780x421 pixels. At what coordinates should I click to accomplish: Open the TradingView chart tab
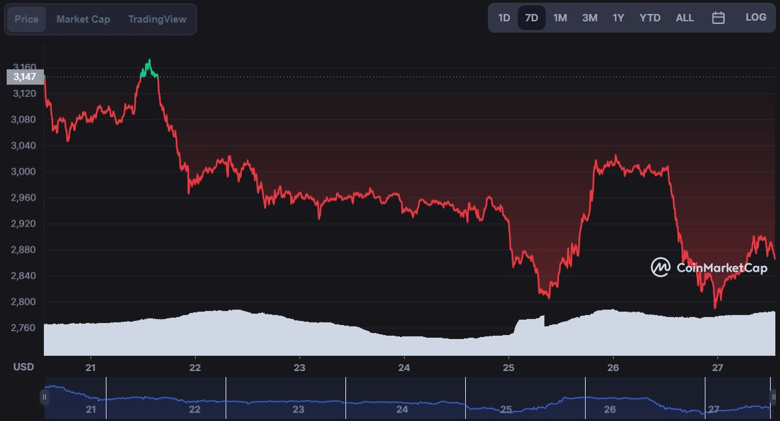(157, 19)
